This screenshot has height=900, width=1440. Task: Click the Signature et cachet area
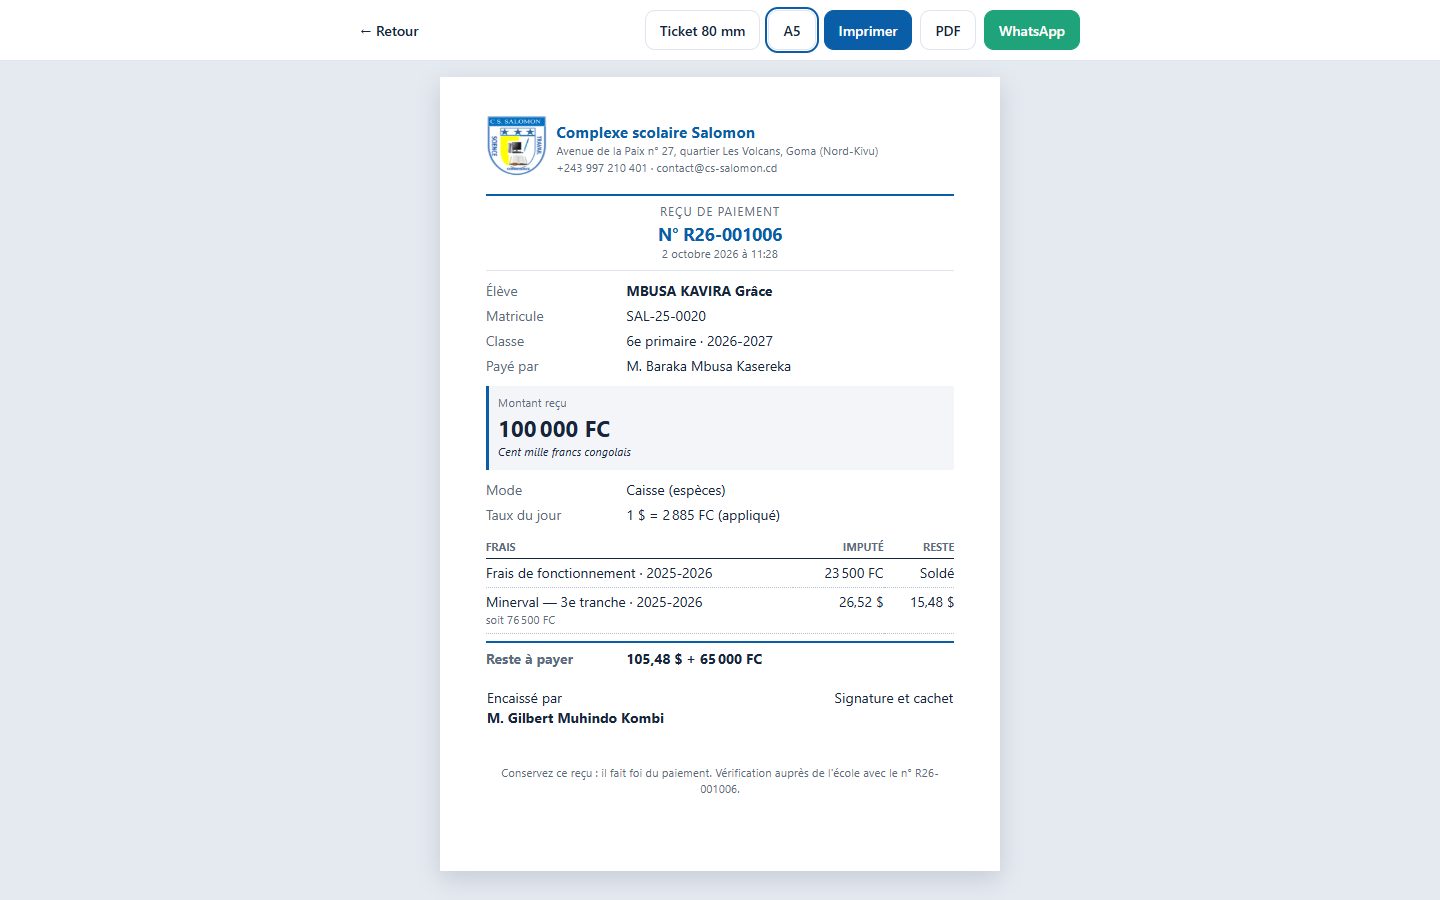(x=894, y=698)
